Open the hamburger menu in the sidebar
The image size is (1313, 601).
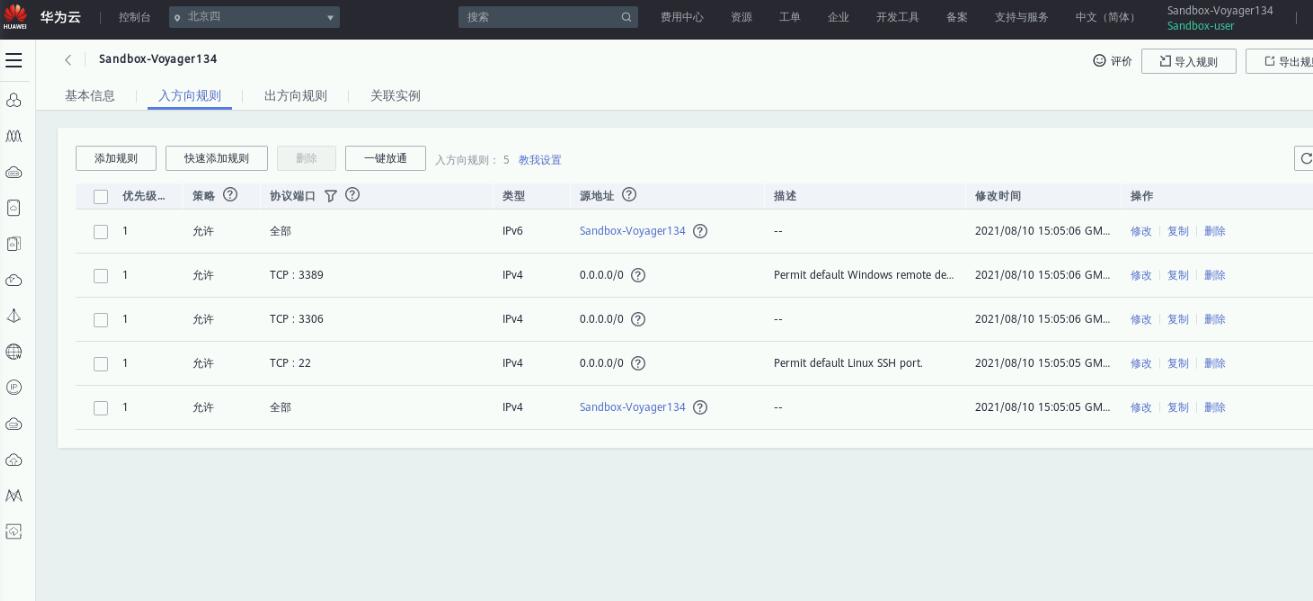(x=14, y=60)
